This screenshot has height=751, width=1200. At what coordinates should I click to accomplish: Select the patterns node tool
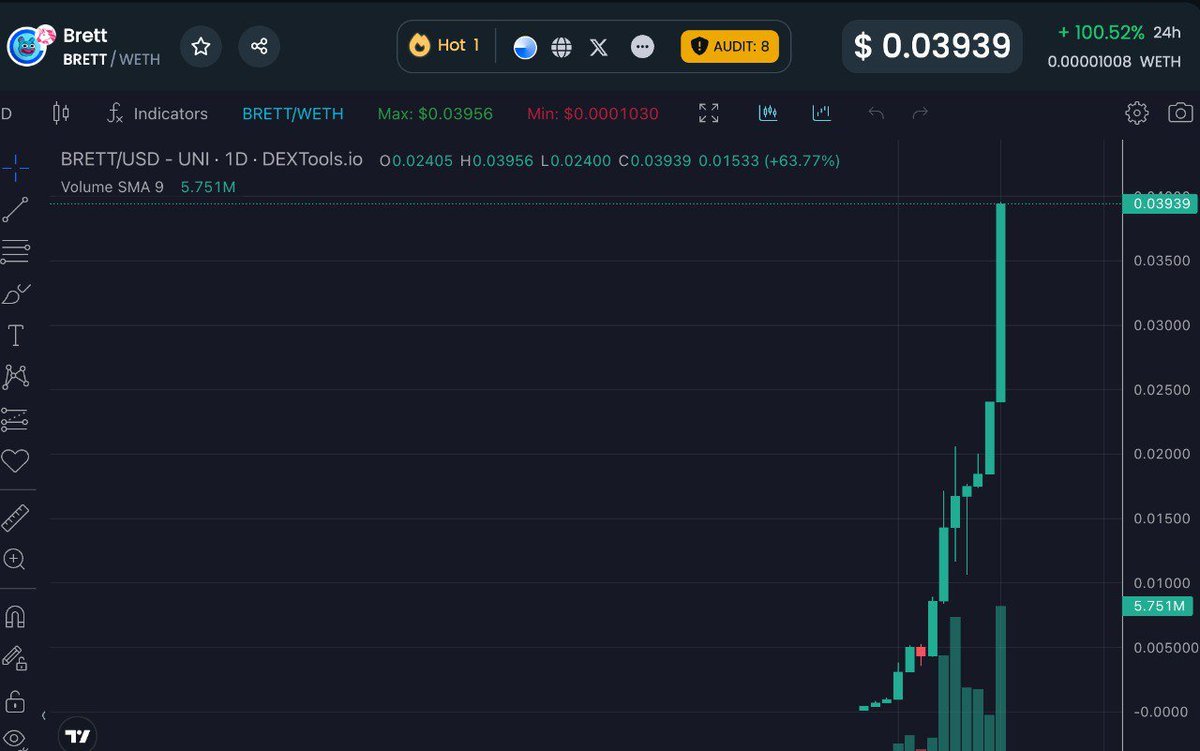click(x=15, y=376)
